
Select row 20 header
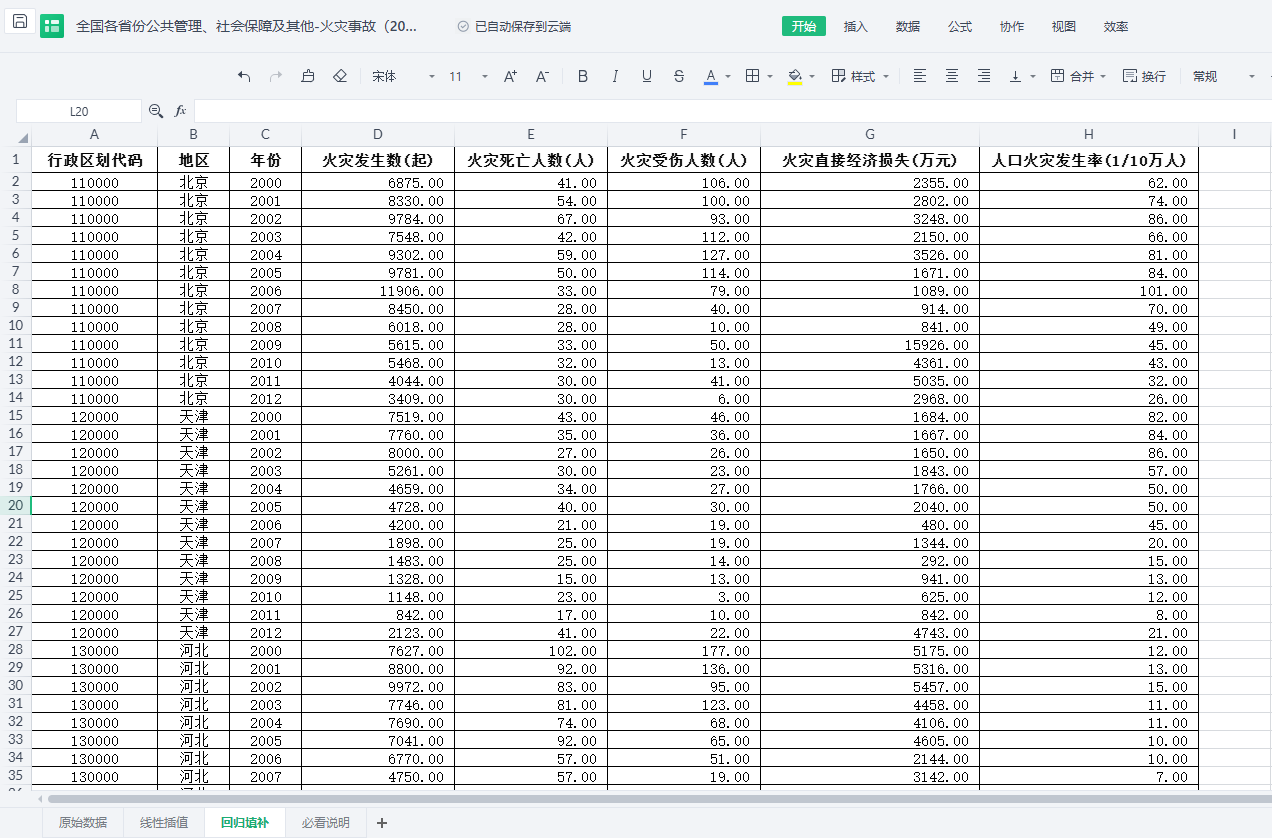pos(15,506)
